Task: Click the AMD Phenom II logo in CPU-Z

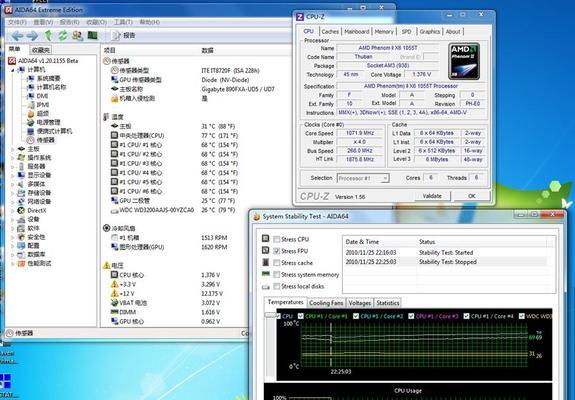Action: pyautogui.click(x=464, y=61)
